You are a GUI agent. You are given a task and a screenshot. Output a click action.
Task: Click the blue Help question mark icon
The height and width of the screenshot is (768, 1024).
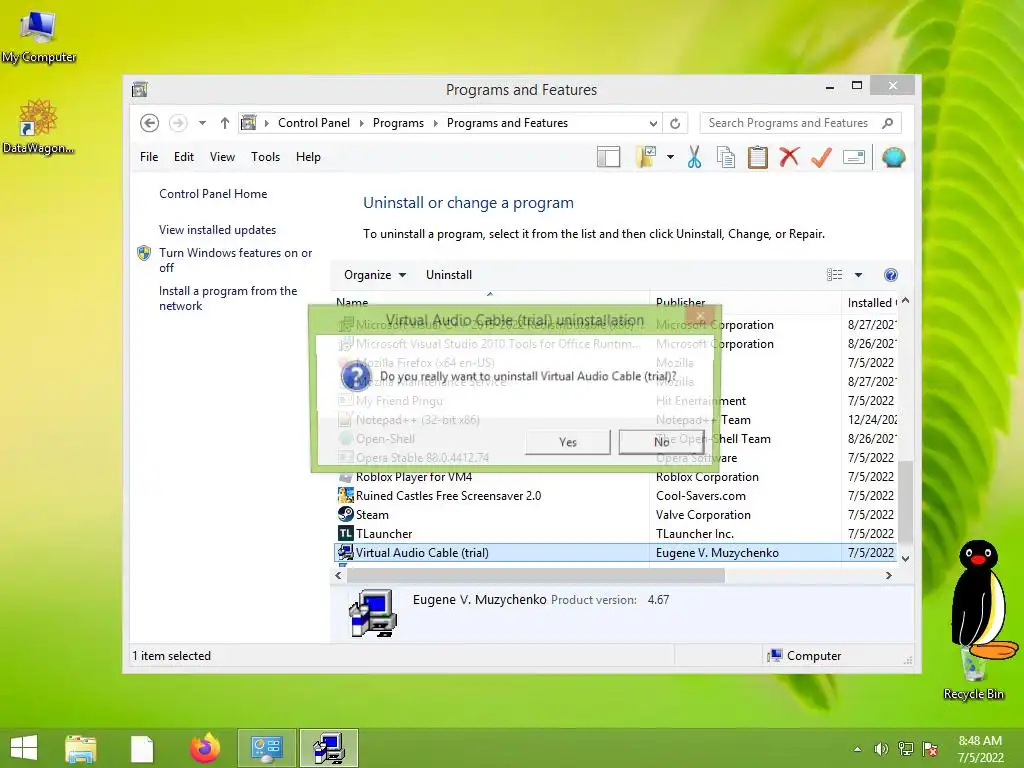click(x=890, y=275)
